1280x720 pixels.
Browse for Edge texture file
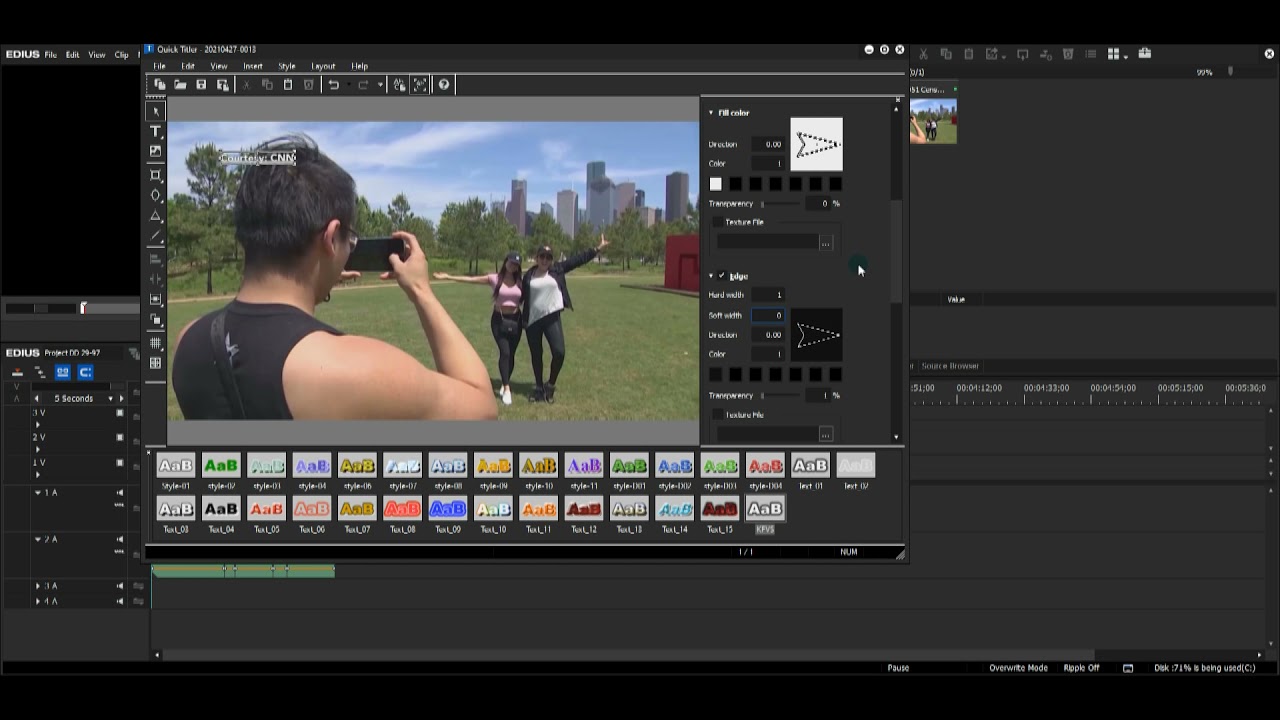tap(825, 435)
